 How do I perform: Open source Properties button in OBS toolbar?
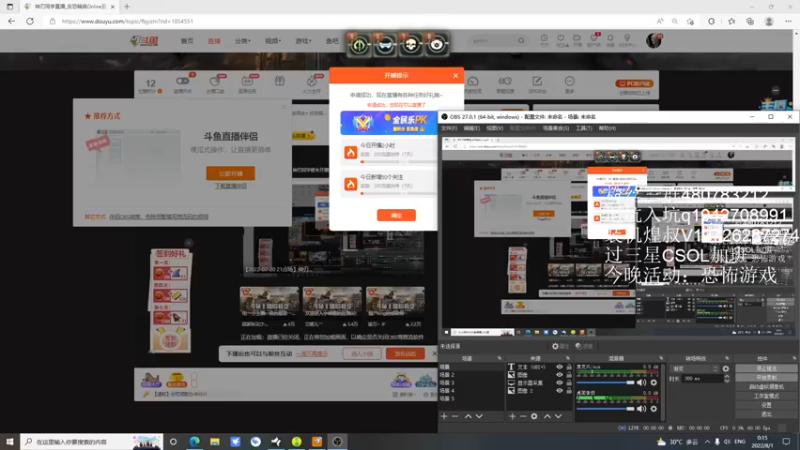pos(560,346)
